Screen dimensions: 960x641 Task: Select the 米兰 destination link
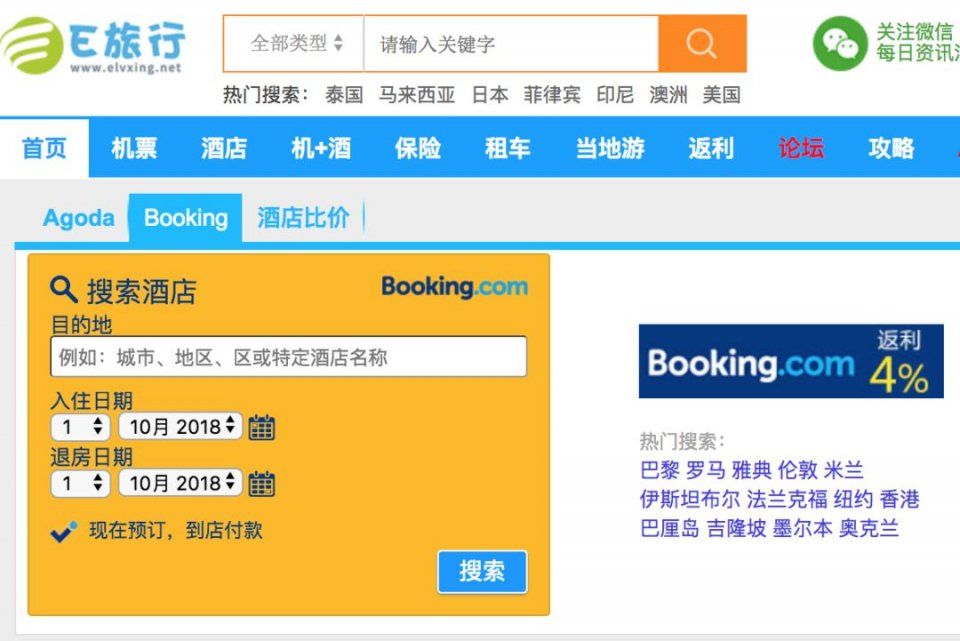point(844,470)
